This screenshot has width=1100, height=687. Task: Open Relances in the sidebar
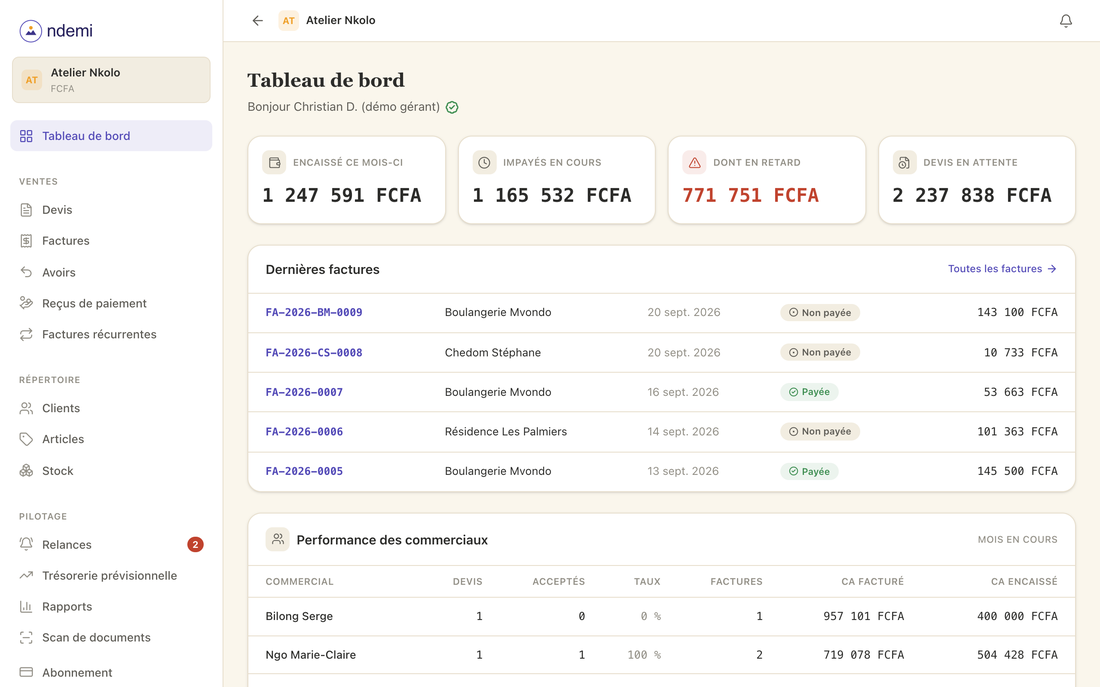tap(111, 545)
